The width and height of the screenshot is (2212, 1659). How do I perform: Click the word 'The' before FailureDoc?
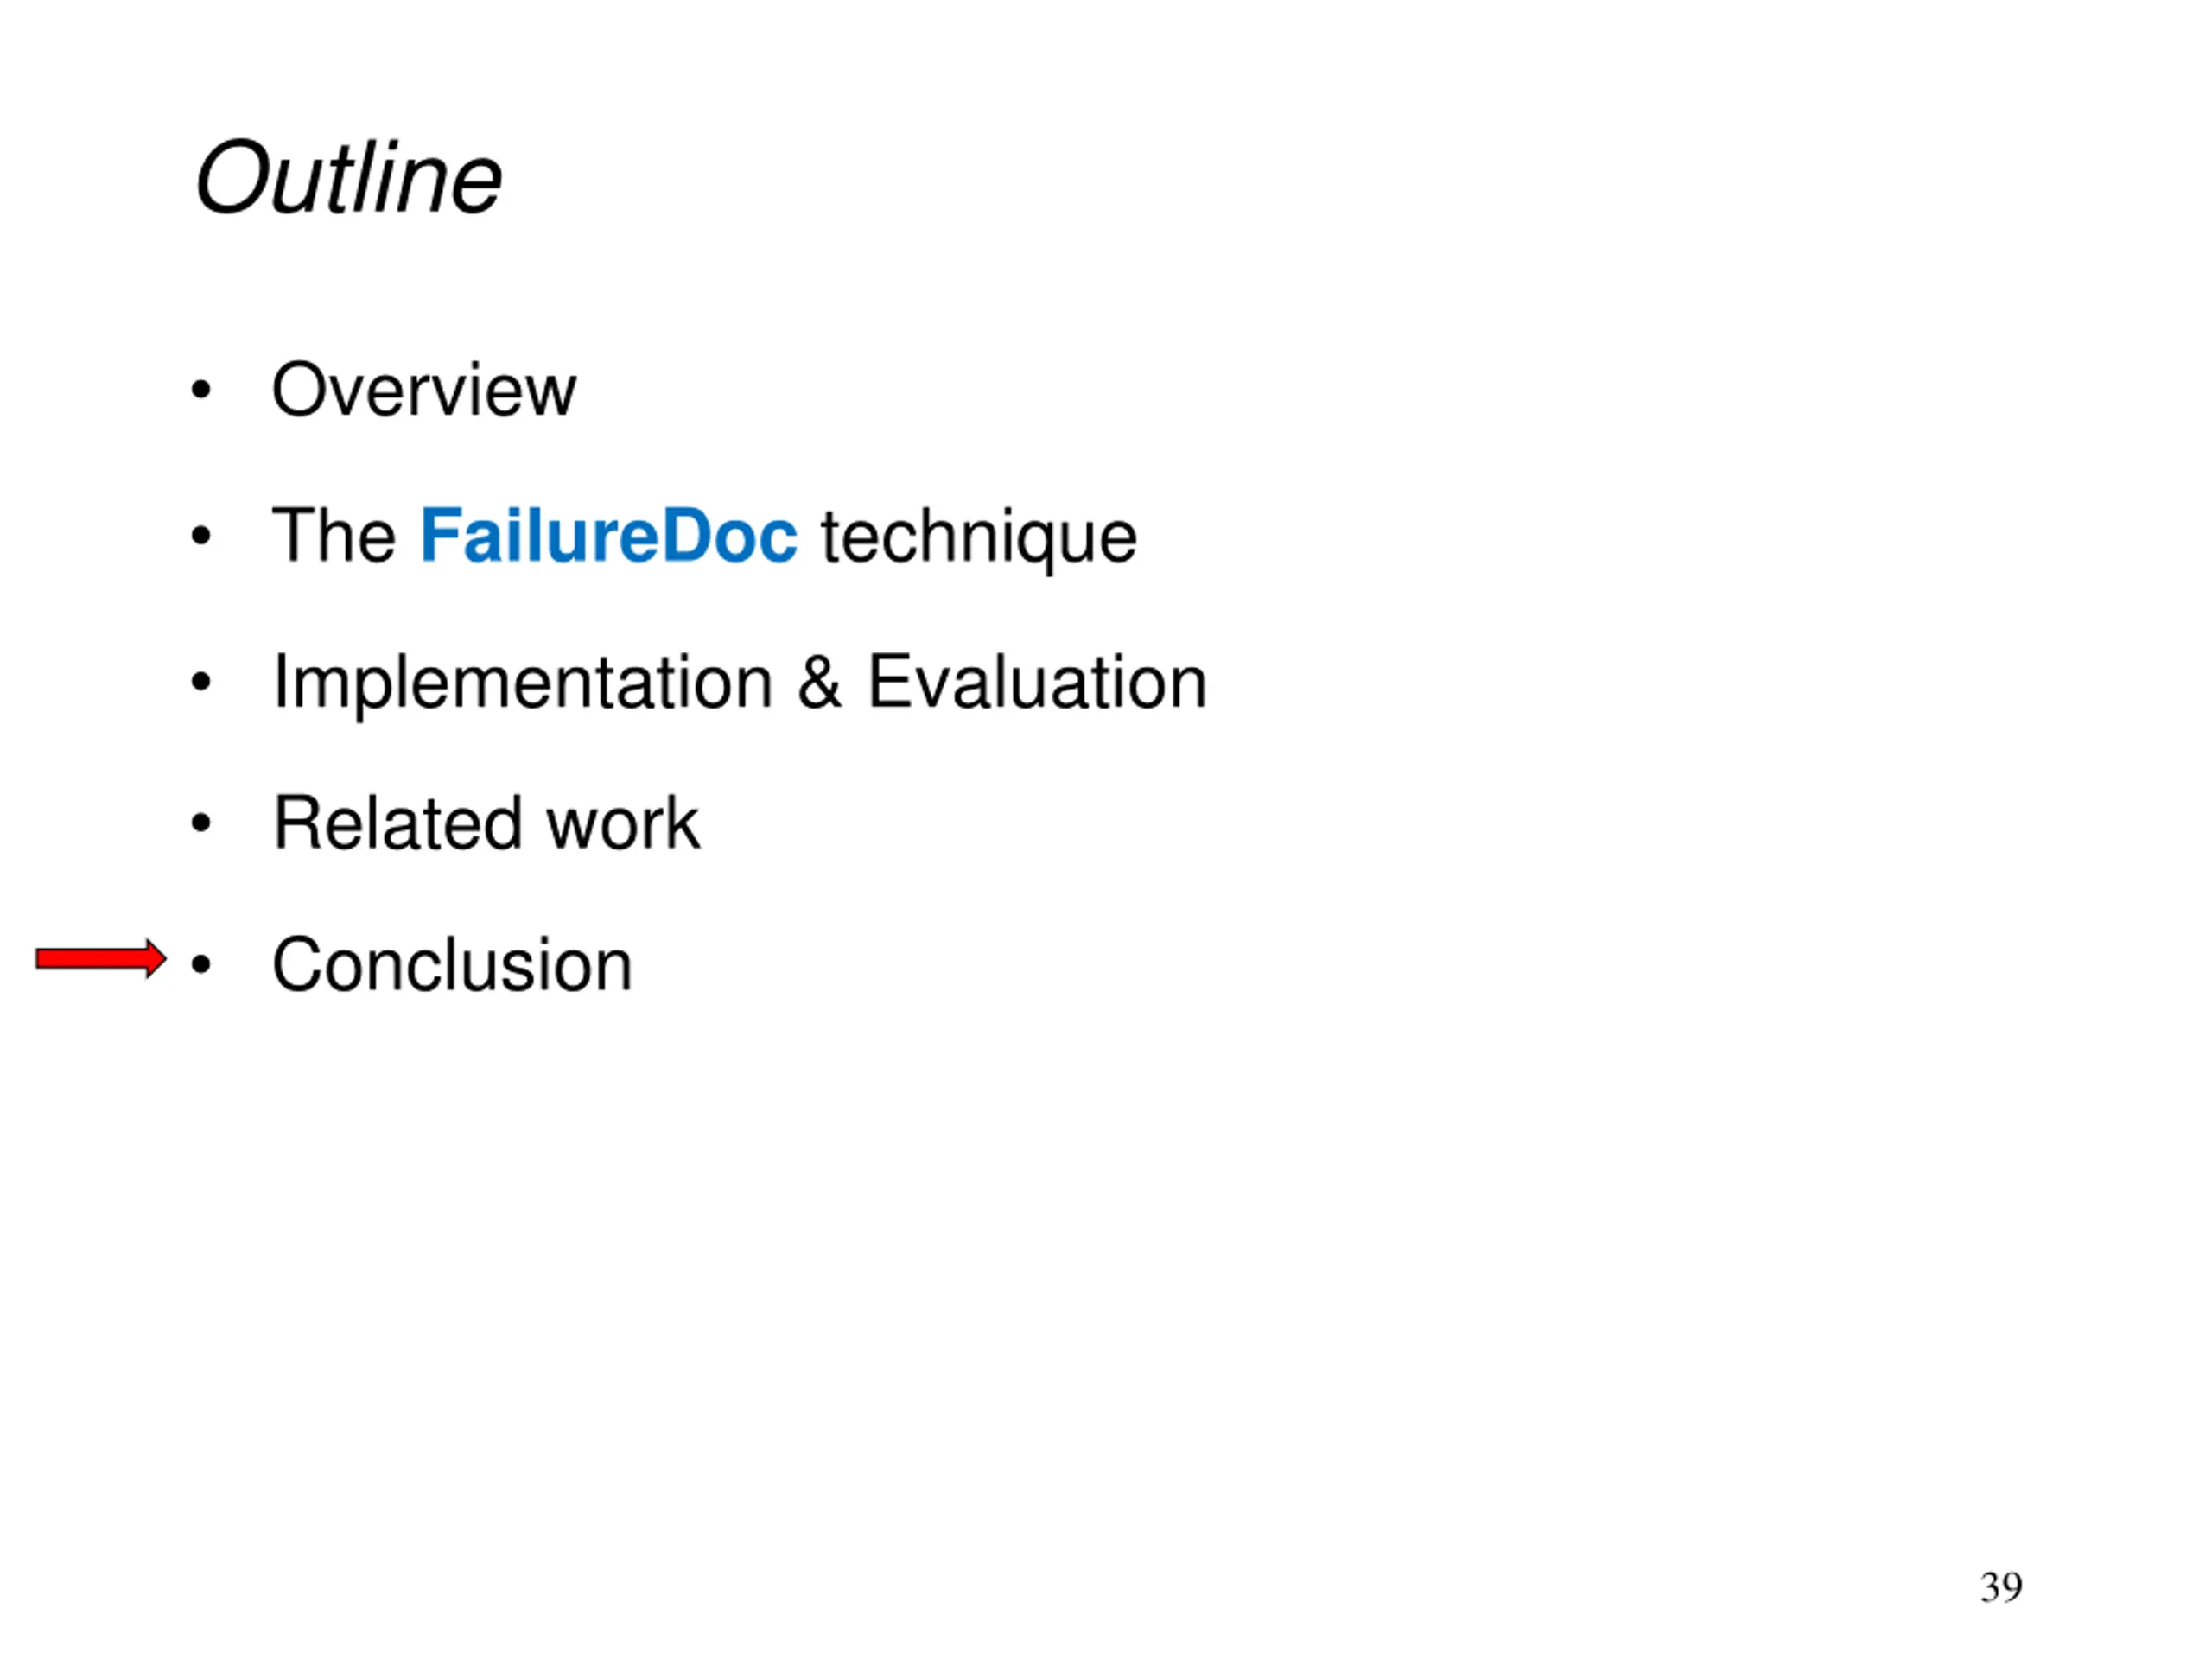[334, 536]
